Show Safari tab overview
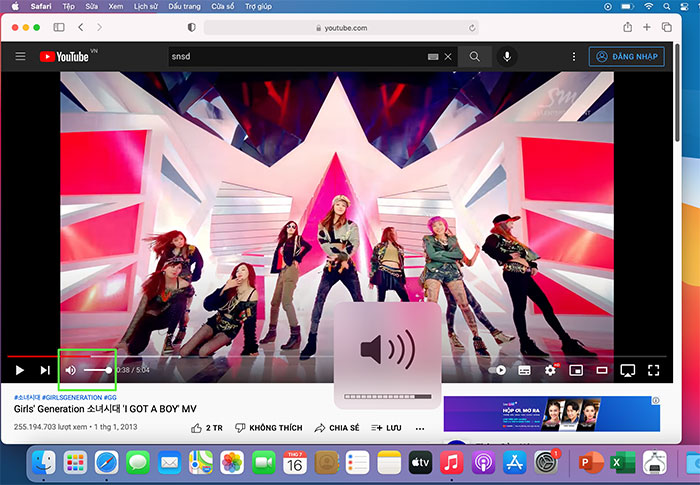This screenshot has height=485, width=700. (x=667, y=27)
